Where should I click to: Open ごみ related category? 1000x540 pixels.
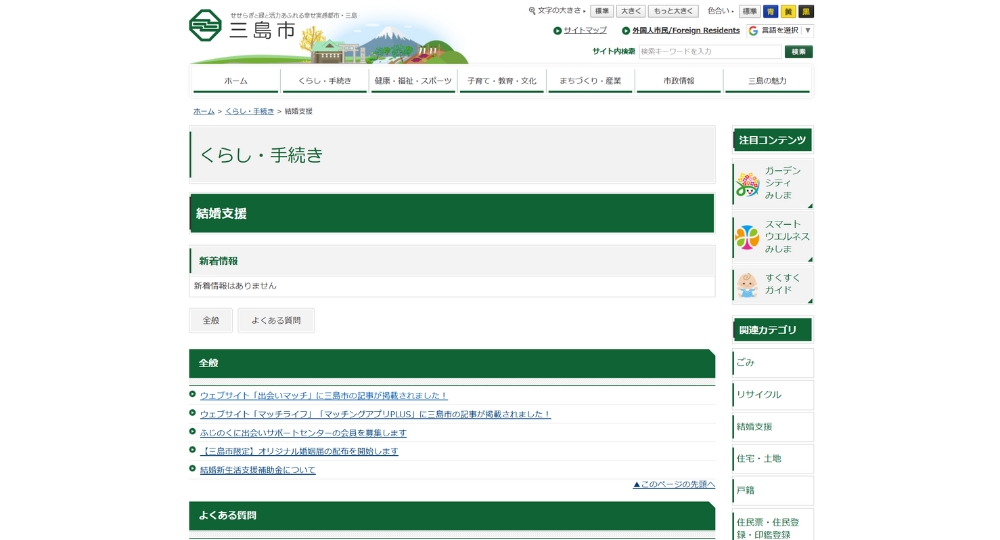click(x=773, y=363)
